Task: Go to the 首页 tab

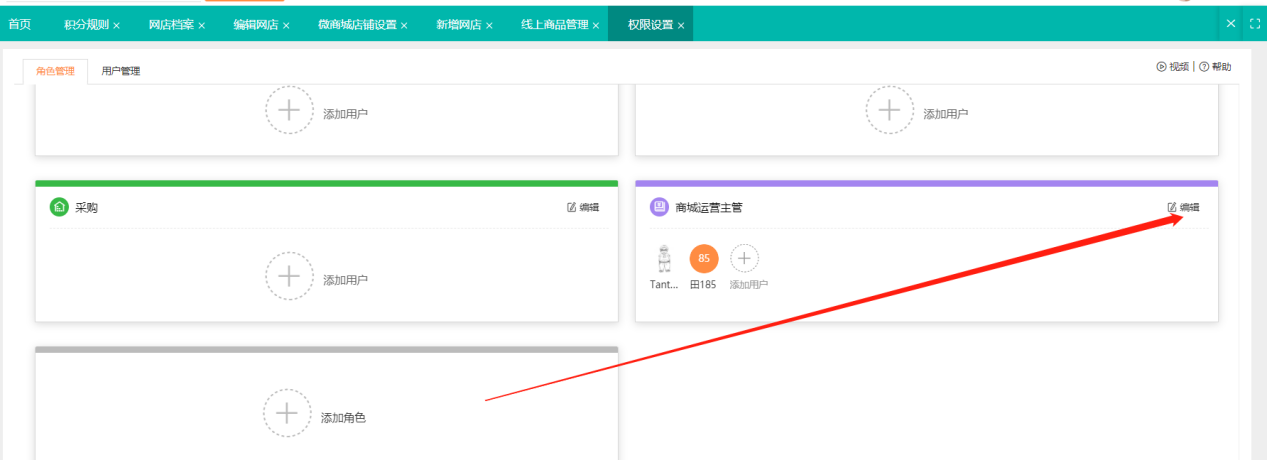Action: pyautogui.click(x=20, y=24)
